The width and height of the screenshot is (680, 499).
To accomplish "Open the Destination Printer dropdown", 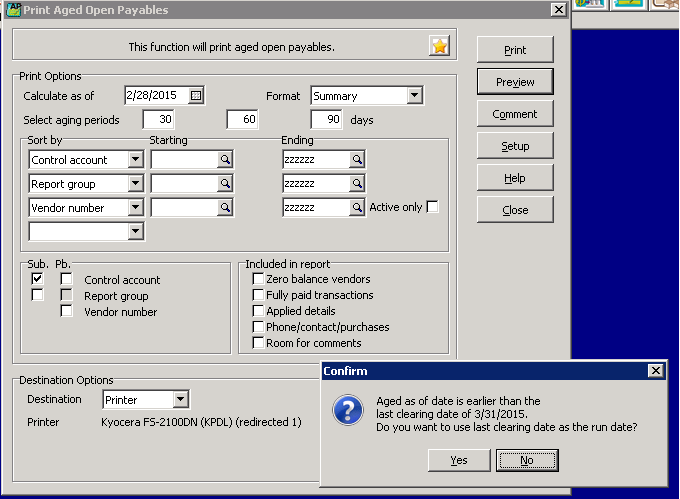I will pos(180,400).
